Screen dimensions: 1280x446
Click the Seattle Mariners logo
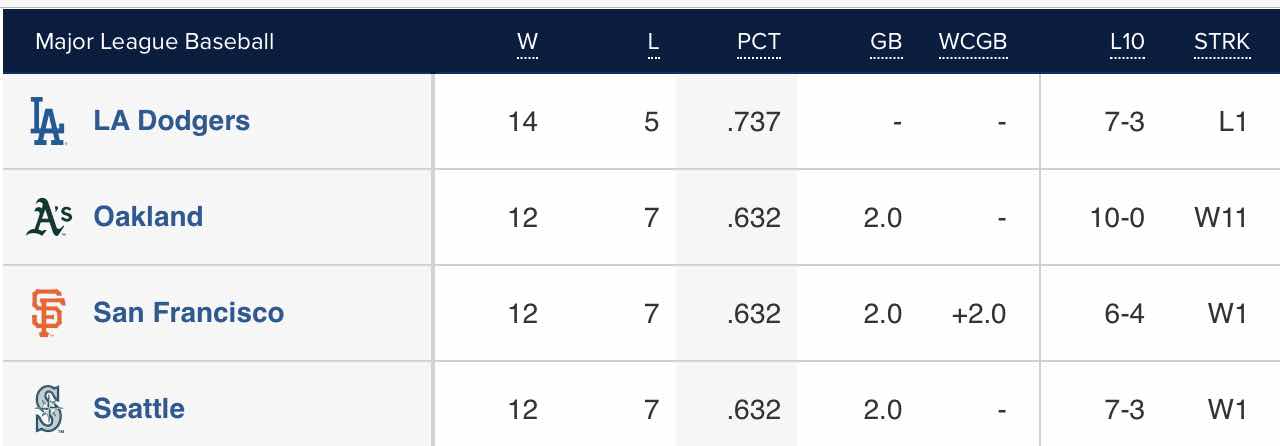48,408
